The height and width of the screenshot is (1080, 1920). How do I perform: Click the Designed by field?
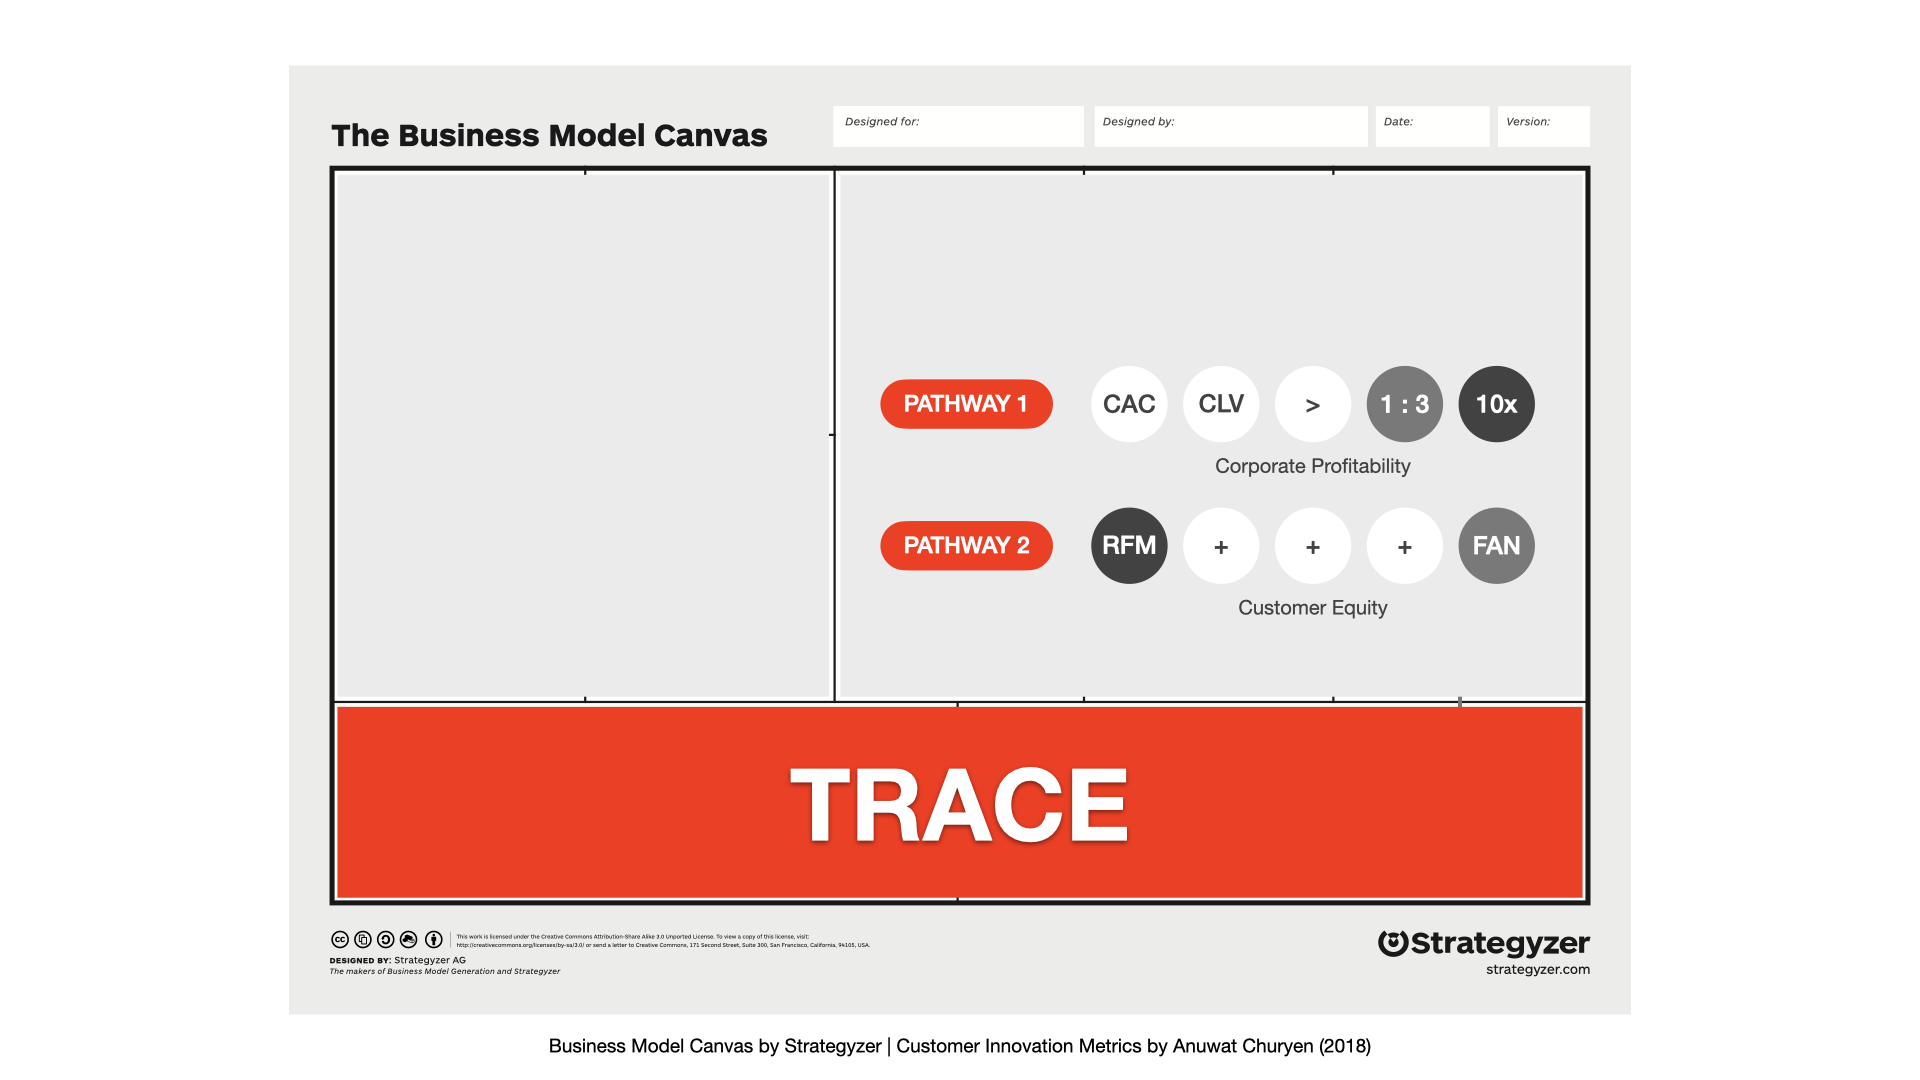[x=1230, y=127]
